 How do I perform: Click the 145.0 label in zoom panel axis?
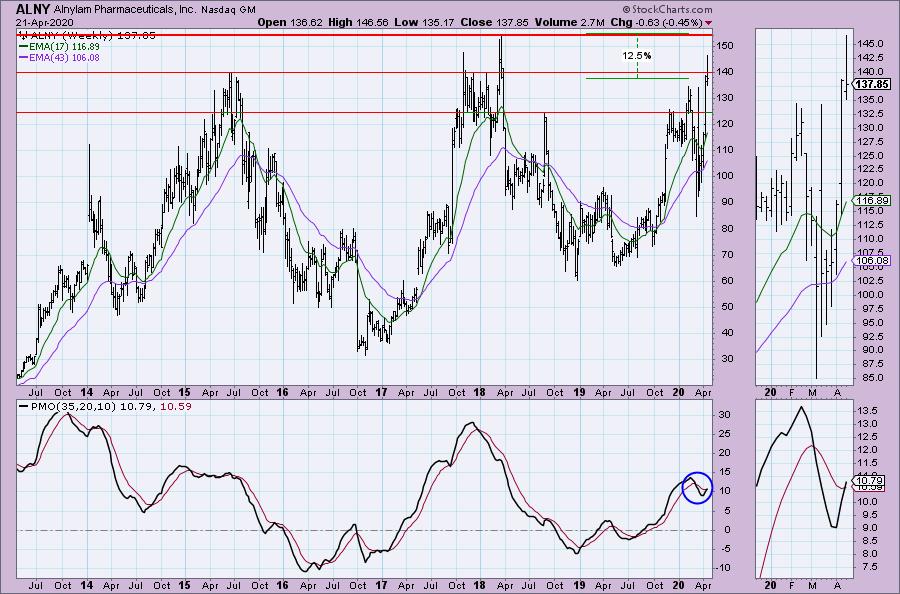click(x=871, y=44)
